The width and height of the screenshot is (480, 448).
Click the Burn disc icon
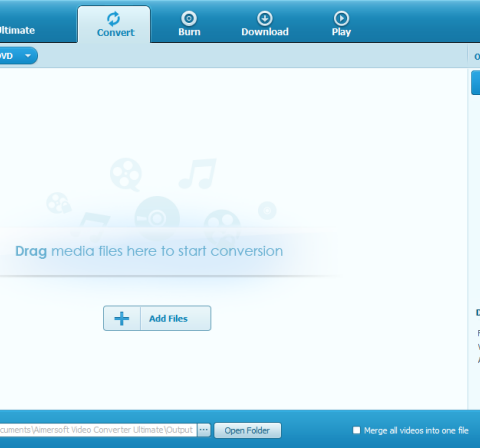point(189,18)
